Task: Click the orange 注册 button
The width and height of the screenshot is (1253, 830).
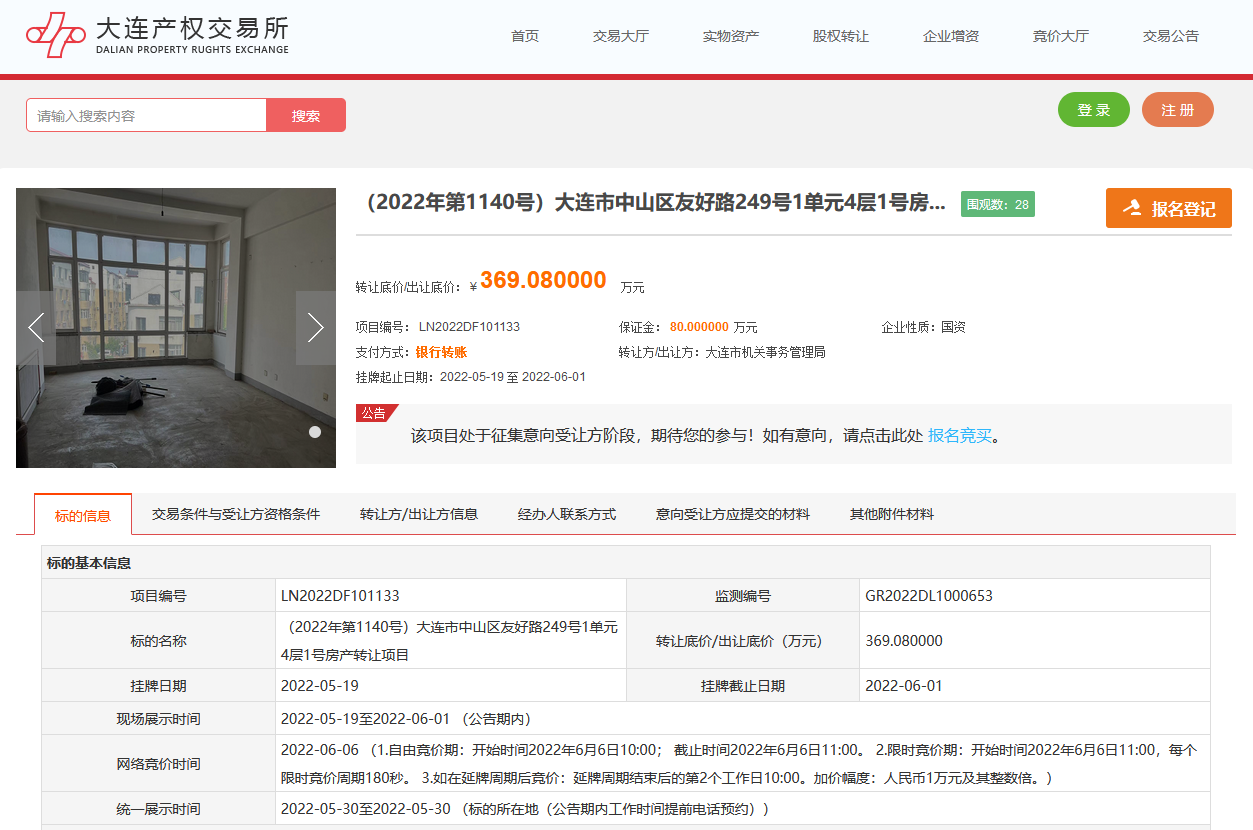Action: click(x=1177, y=110)
